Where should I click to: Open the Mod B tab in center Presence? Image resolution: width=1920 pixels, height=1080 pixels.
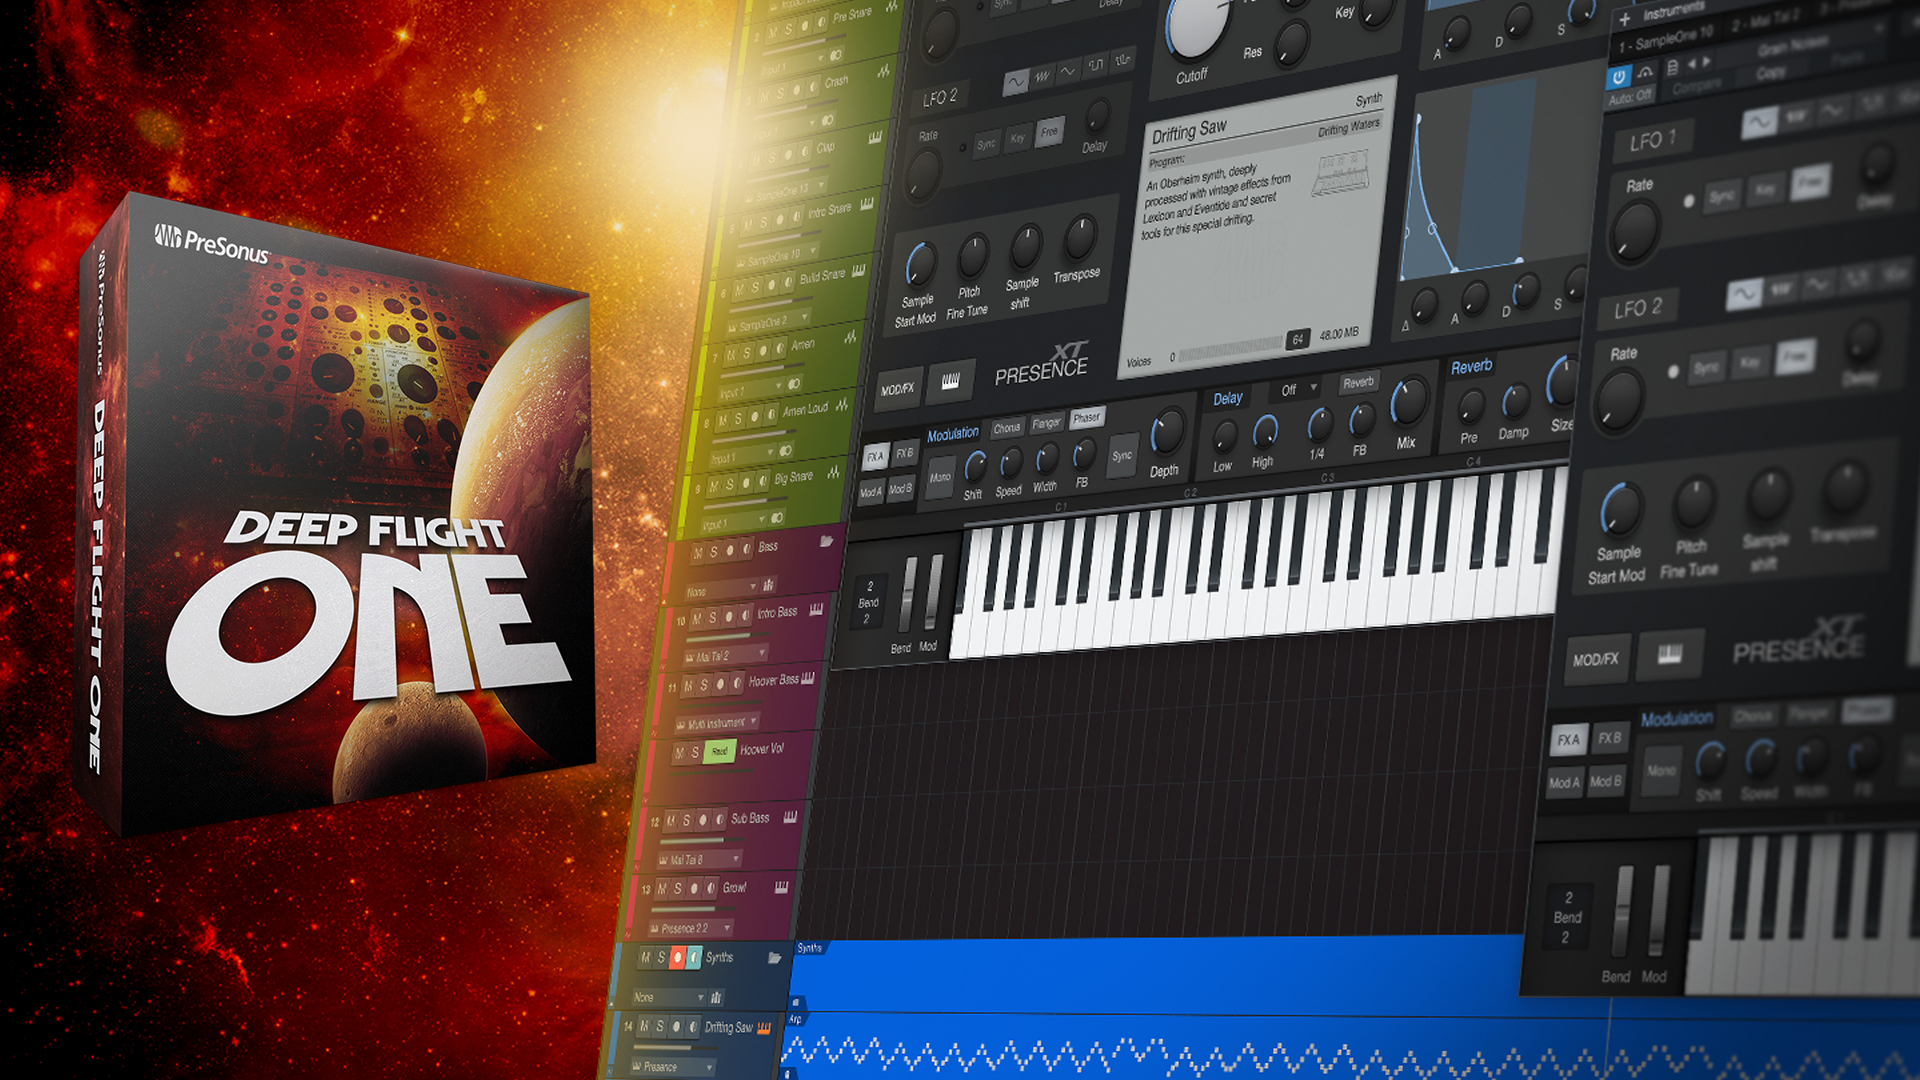point(900,488)
